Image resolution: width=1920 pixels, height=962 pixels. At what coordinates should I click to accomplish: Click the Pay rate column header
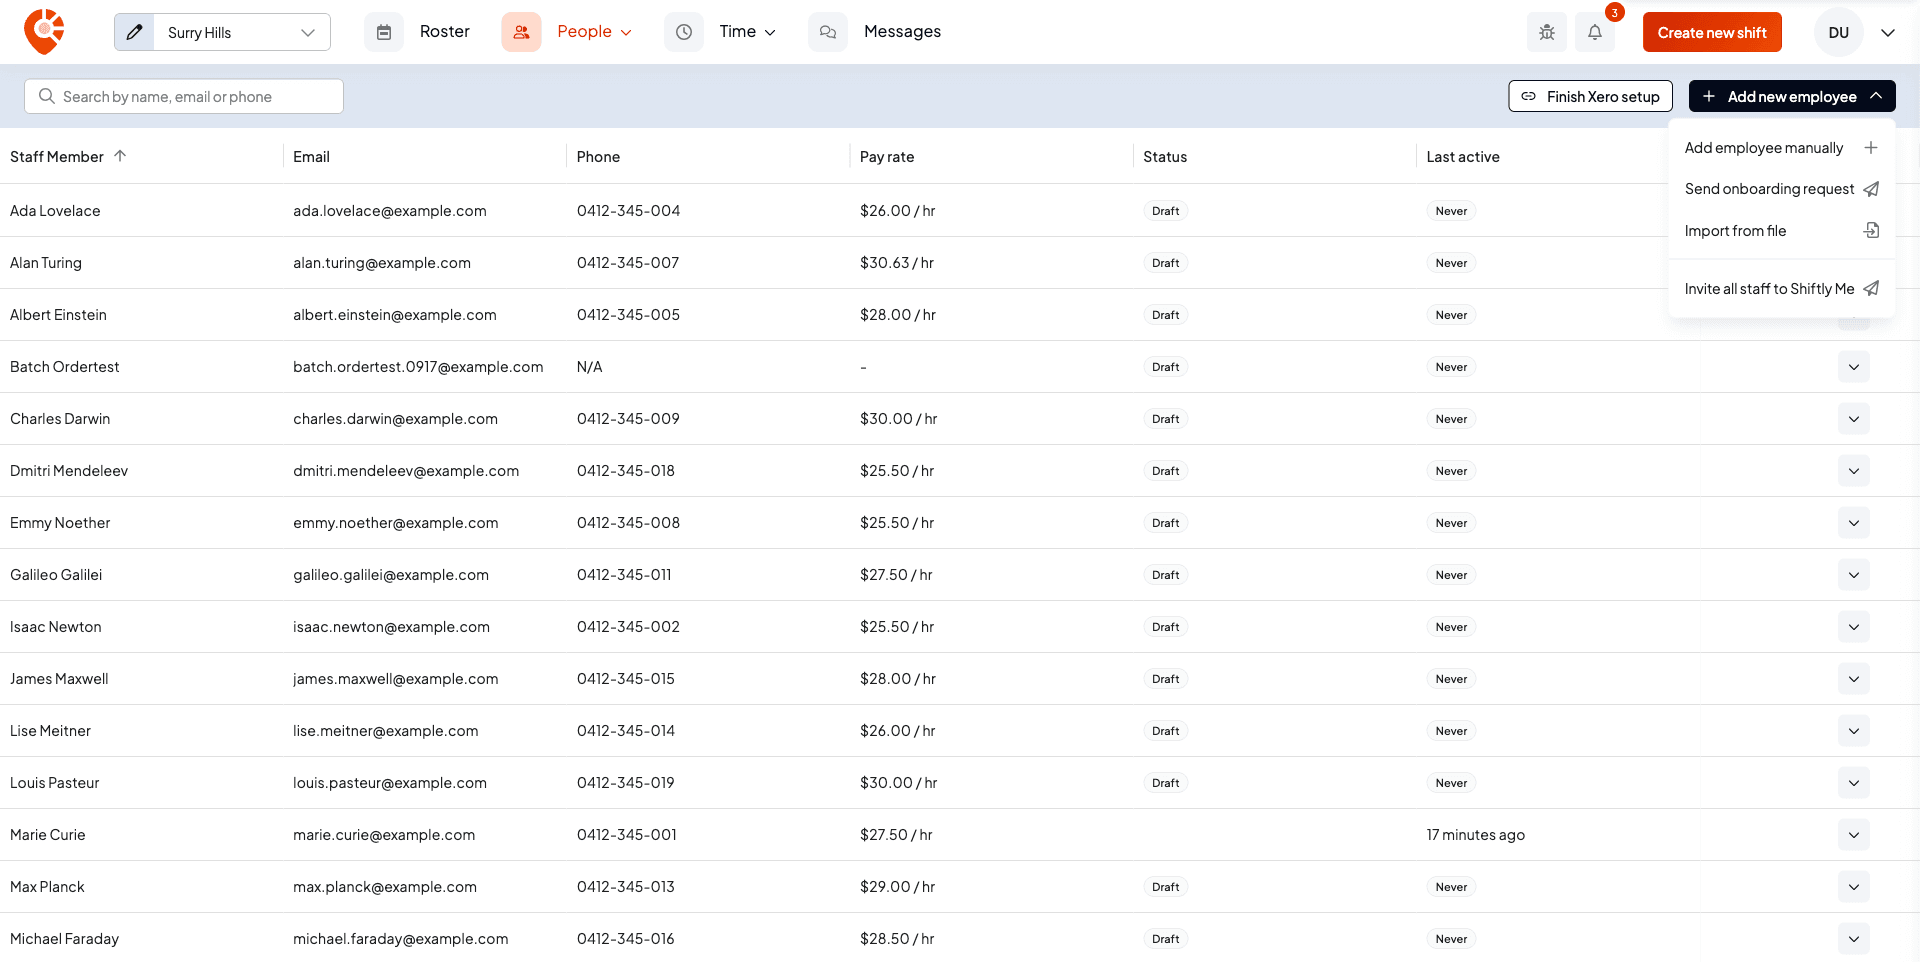point(887,157)
